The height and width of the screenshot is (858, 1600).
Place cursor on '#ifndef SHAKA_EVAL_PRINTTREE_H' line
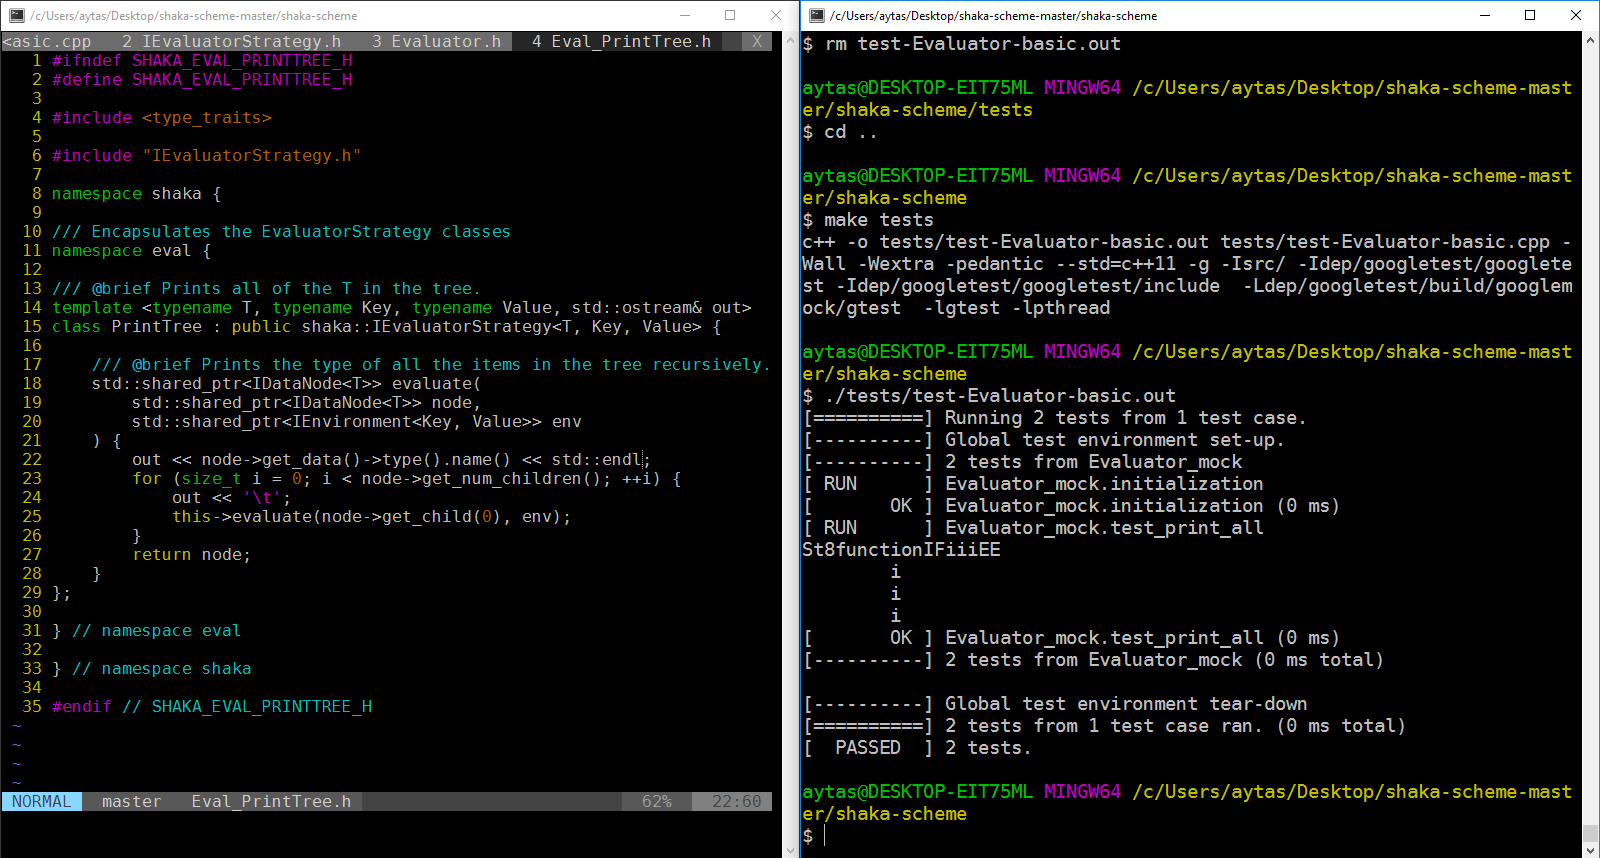(x=202, y=60)
